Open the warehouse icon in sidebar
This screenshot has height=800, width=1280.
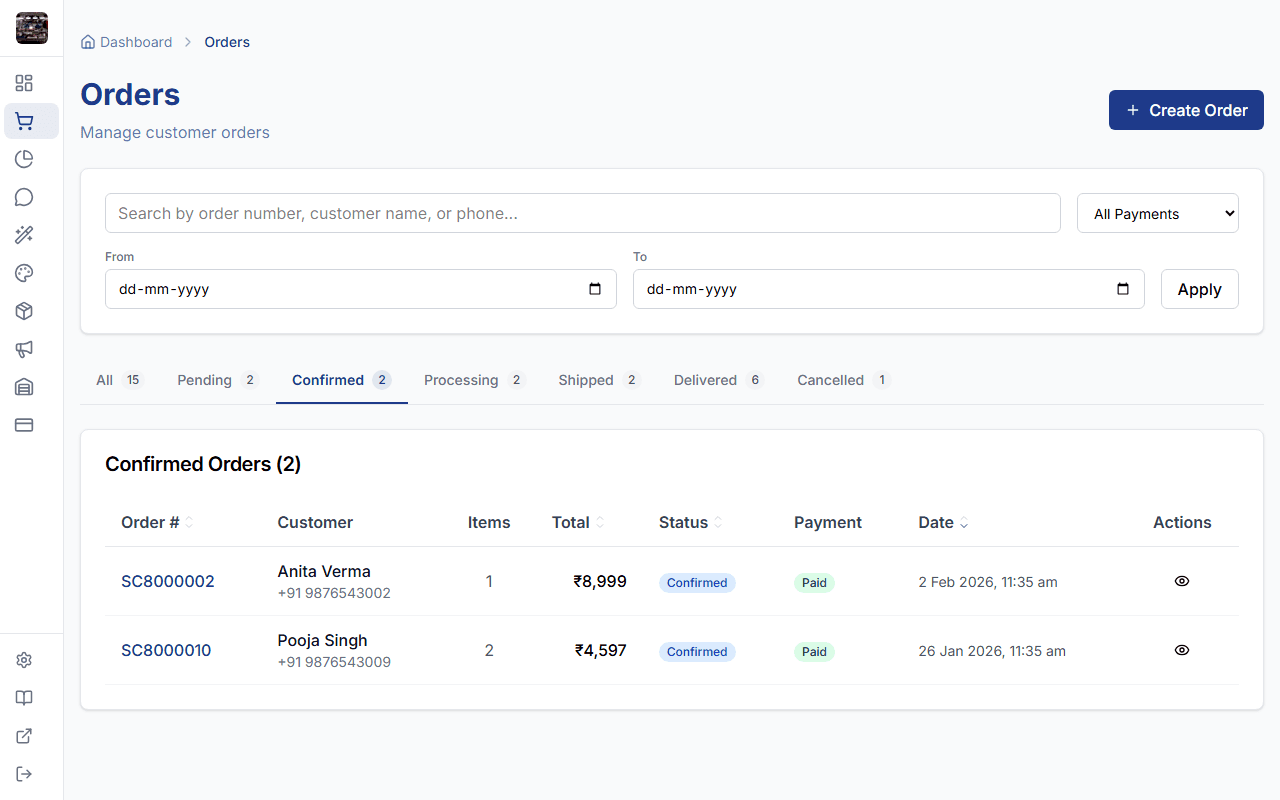[24, 387]
